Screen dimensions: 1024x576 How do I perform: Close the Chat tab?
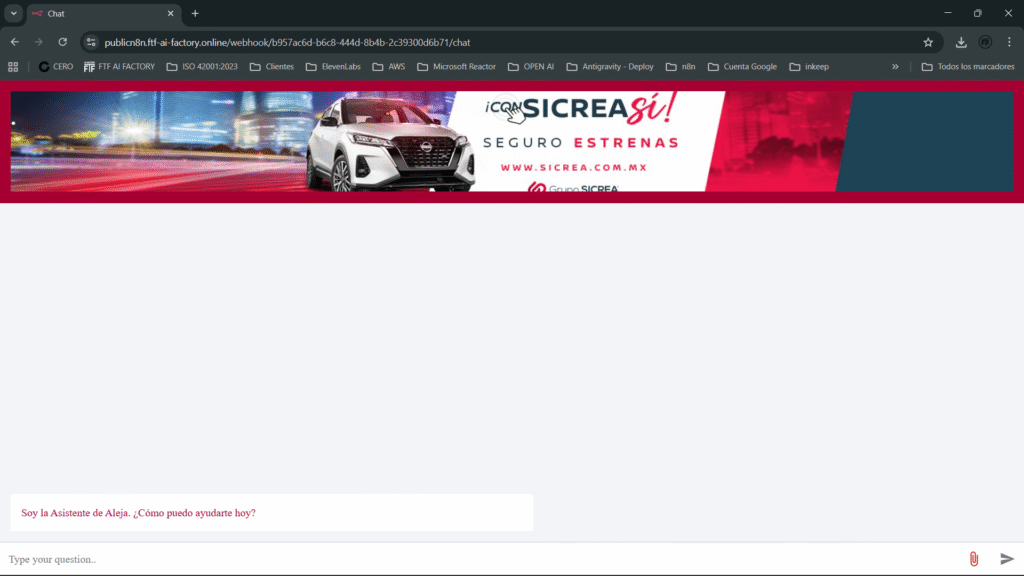(x=170, y=13)
